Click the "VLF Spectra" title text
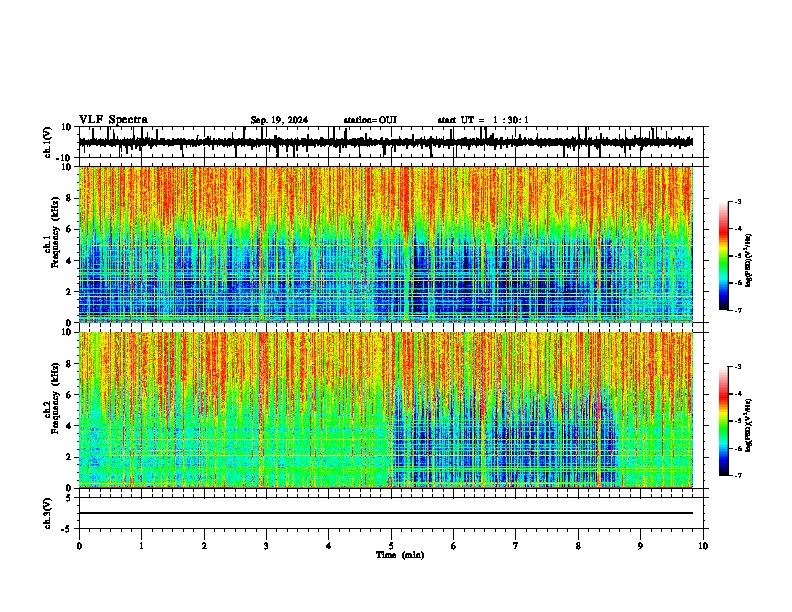This screenshot has height=612, width=792. tap(113, 120)
